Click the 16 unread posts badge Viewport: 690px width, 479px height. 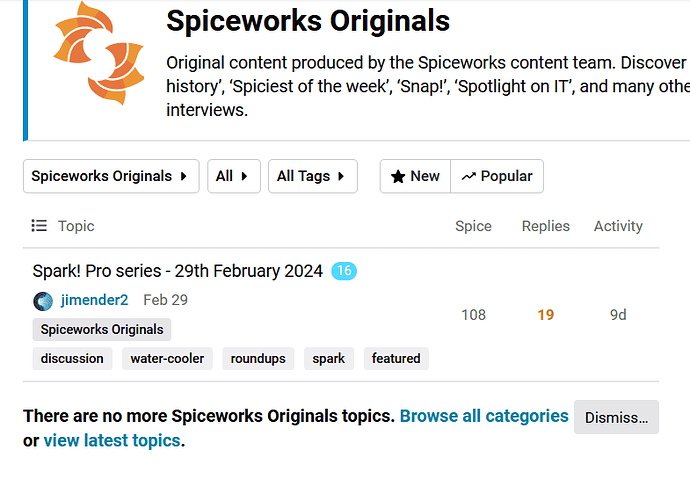344,271
